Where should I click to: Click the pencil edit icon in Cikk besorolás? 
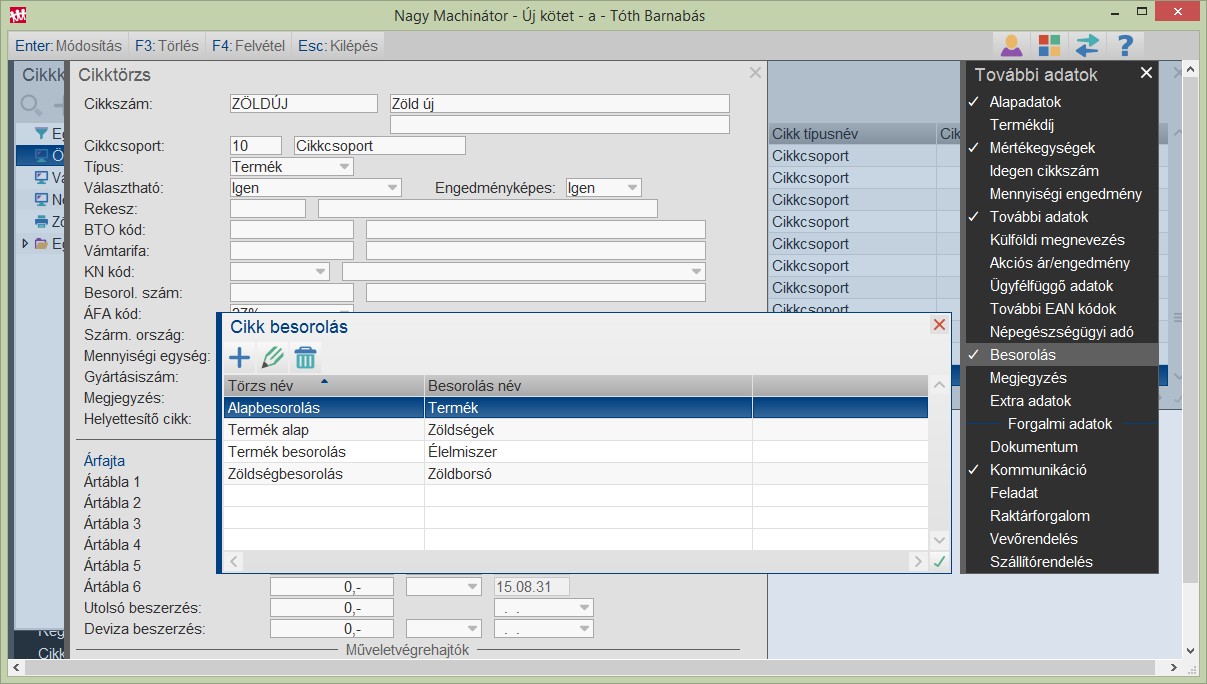pos(272,357)
